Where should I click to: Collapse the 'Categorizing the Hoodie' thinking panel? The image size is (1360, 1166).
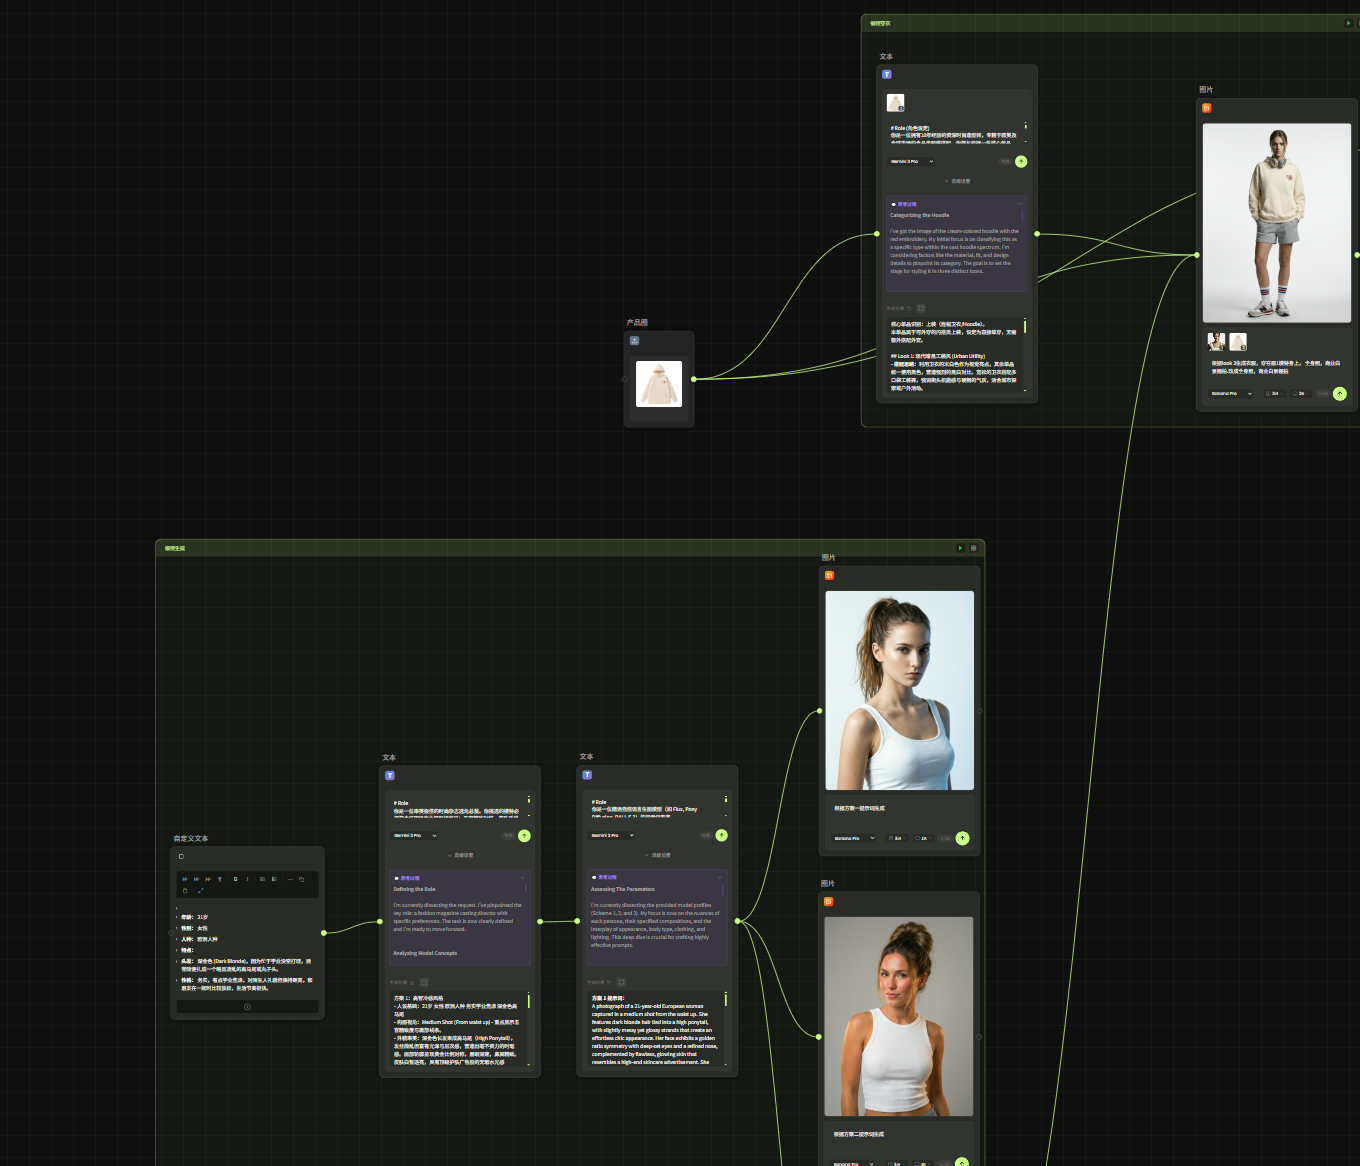pyautogui.click(x=1019, y=204)
